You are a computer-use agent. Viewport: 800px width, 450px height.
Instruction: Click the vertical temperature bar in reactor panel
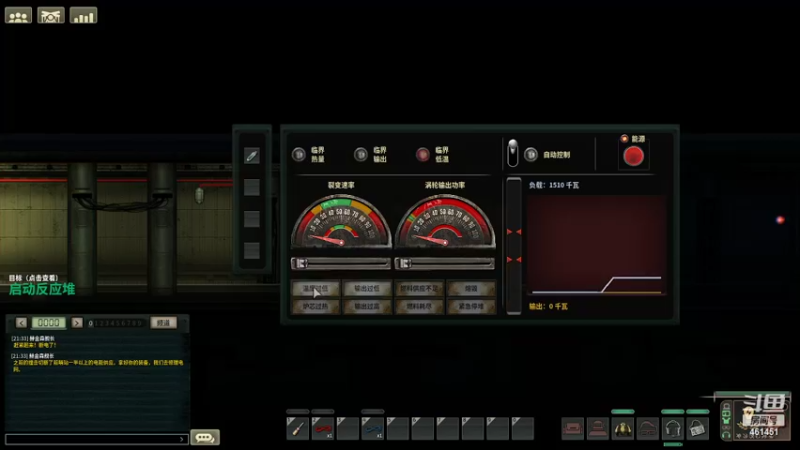pyautogui.click(x=514, y=246)
